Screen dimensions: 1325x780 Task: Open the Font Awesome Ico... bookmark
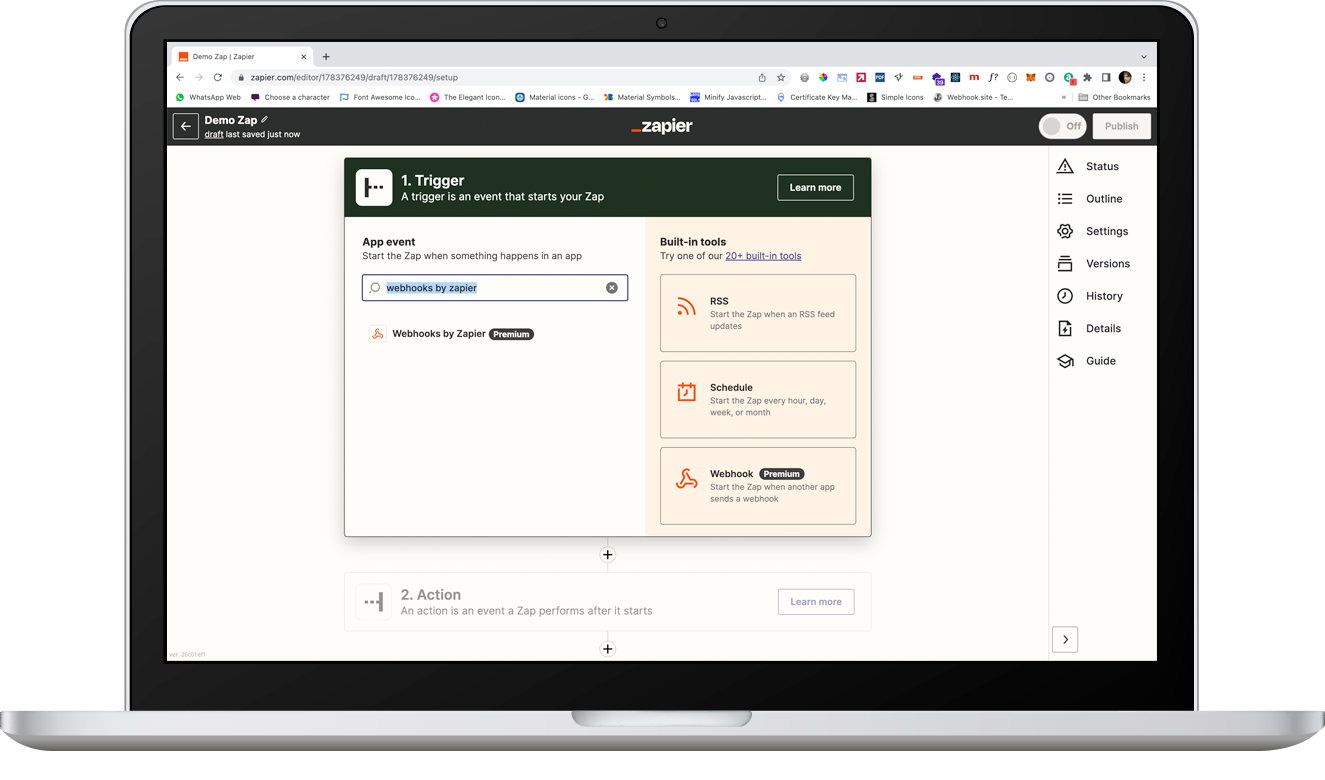click(380, 98)
